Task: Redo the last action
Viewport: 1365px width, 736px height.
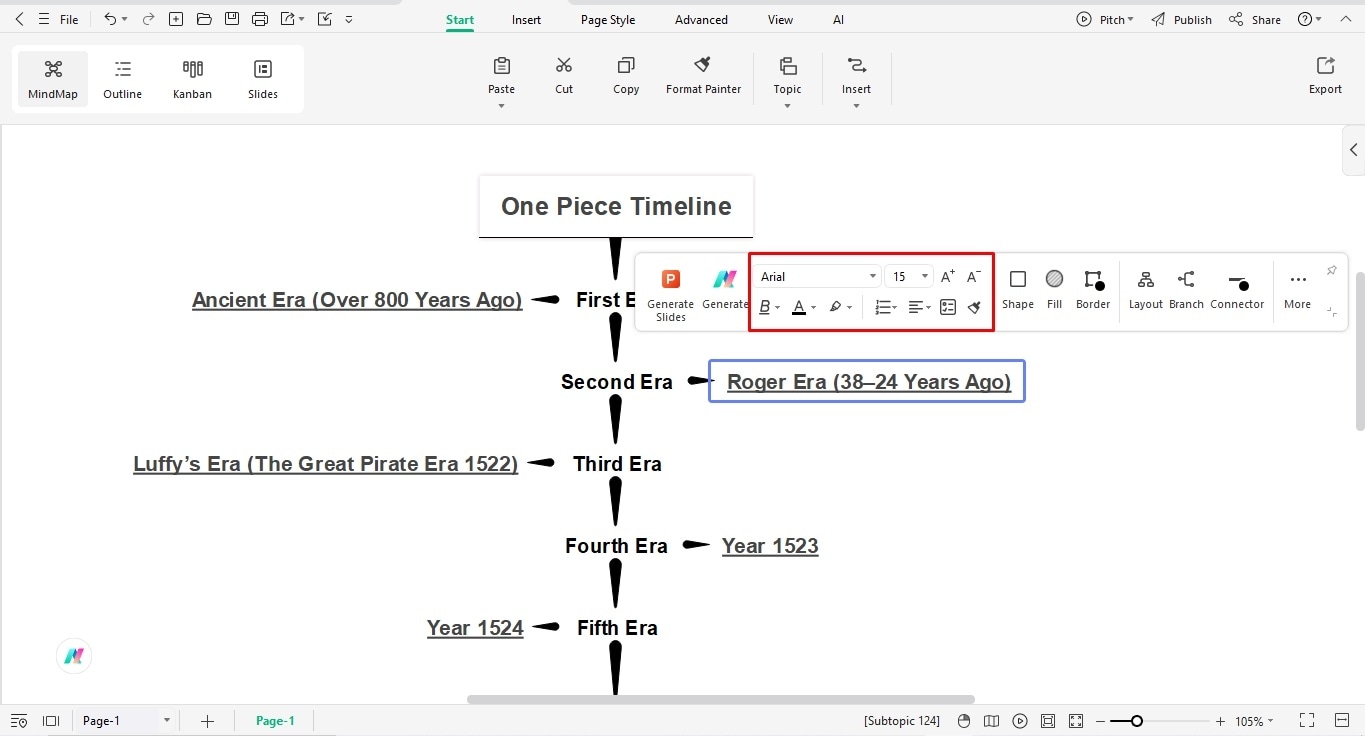Action: [148, 19]
